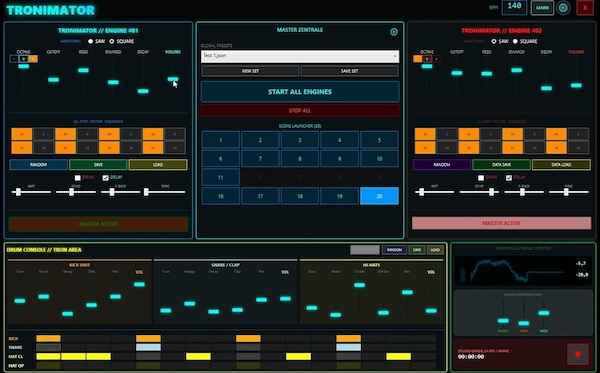Toggle first KICK step in drum grid
This screenshot has width=600, height=373.
tap(49, 339)
